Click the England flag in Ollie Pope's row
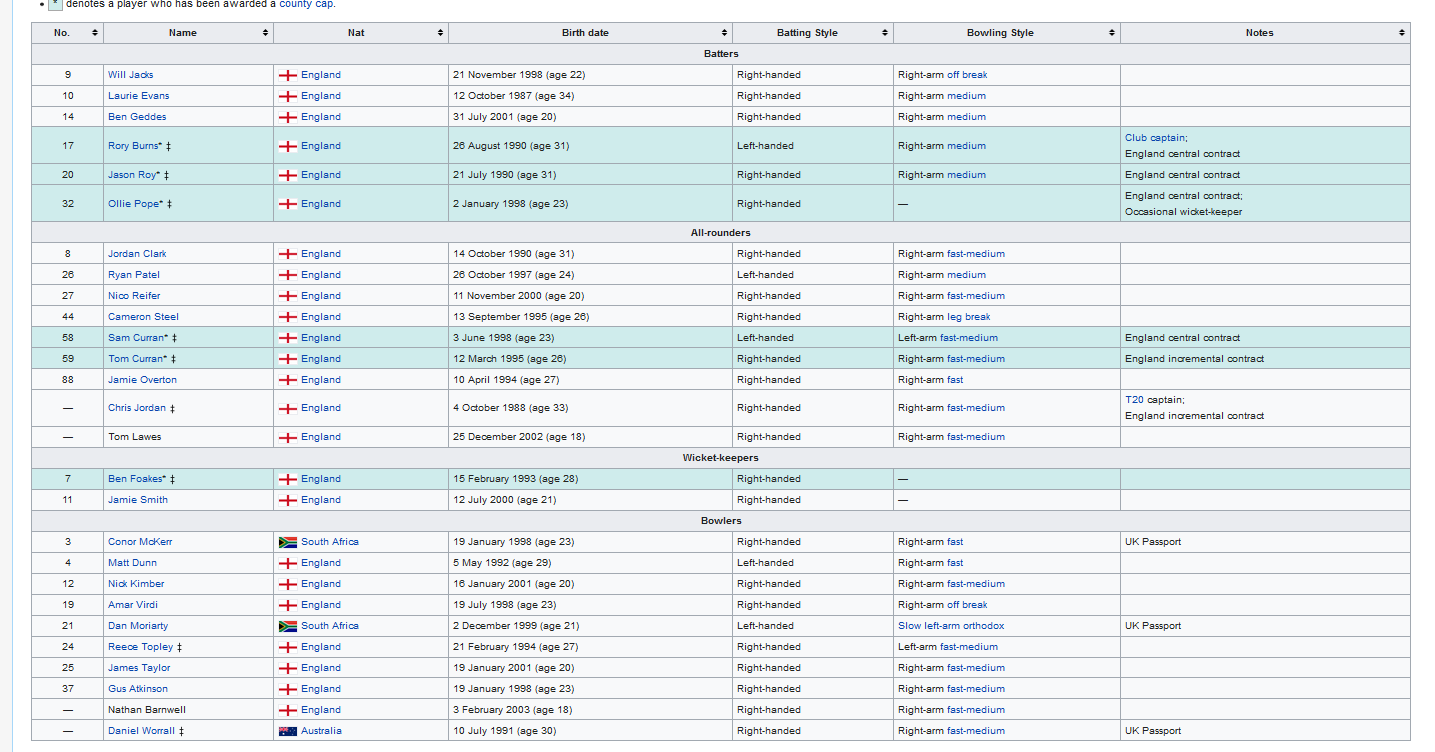The width and height of the screenshot is (1435, 752). click(288, 204)
